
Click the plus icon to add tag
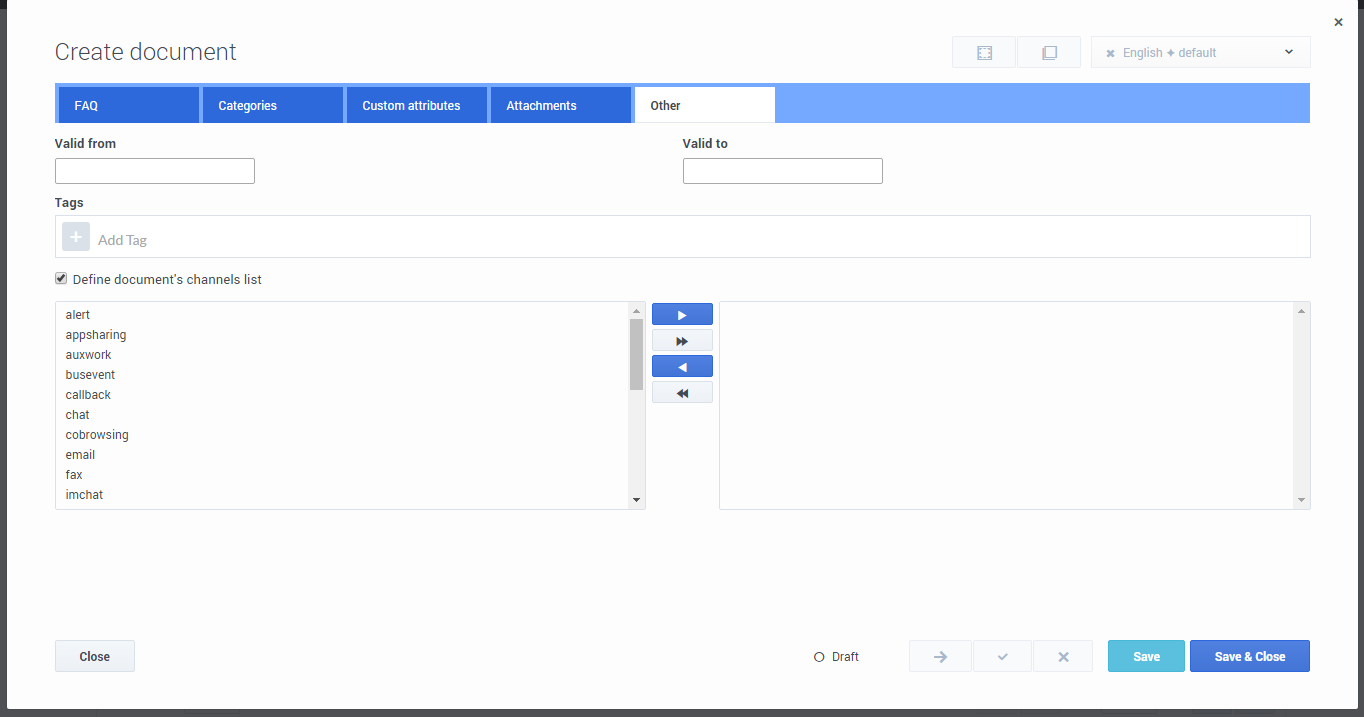pos(76,237)
